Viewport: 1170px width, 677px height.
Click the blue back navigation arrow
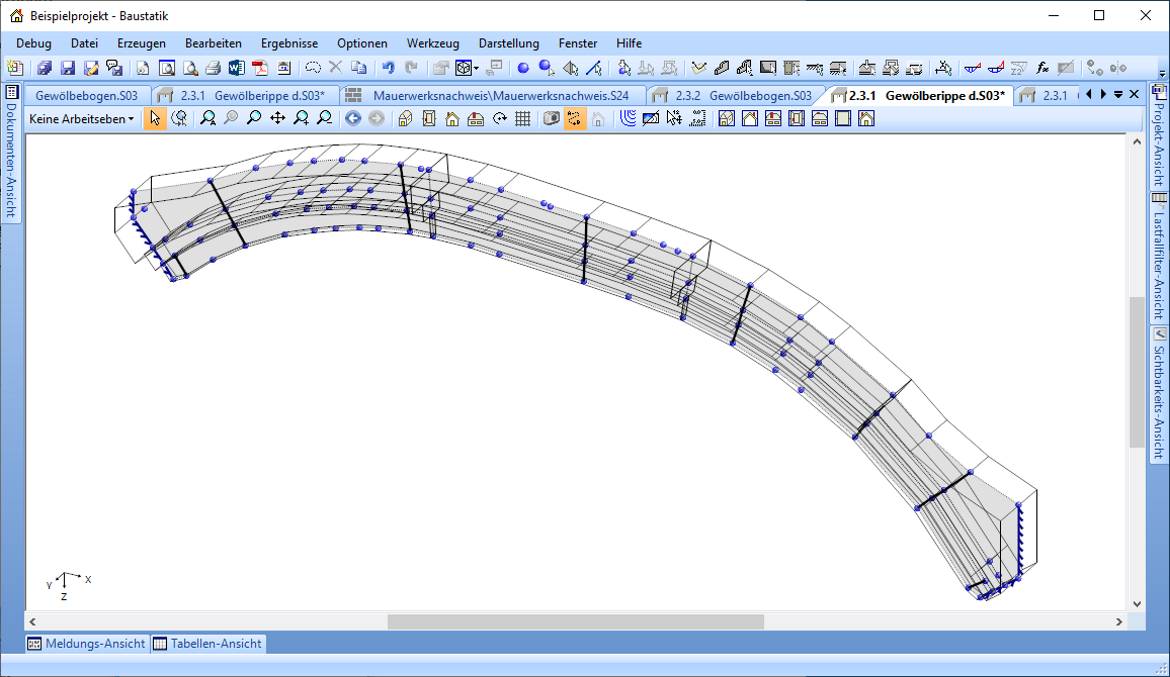point(353,119)
